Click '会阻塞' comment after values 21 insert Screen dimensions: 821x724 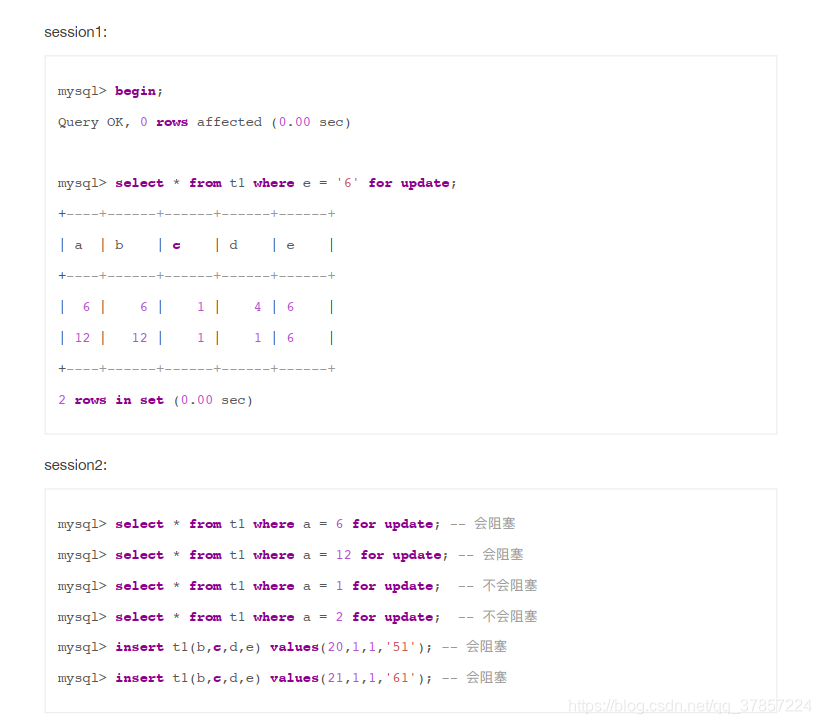pyautogui.click(x=486, y=677)
